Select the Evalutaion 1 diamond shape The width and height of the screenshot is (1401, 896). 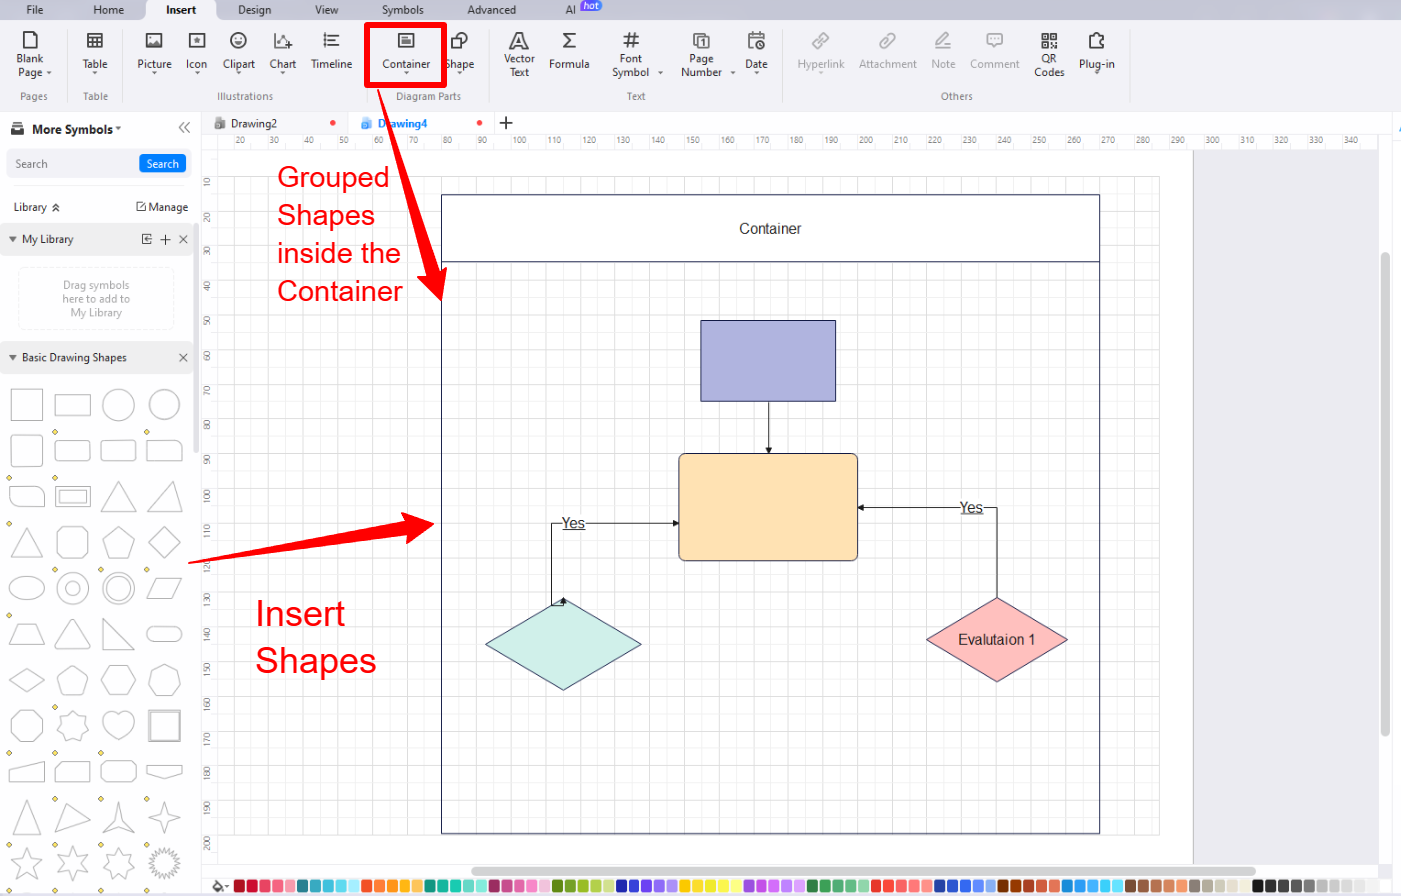997,640
